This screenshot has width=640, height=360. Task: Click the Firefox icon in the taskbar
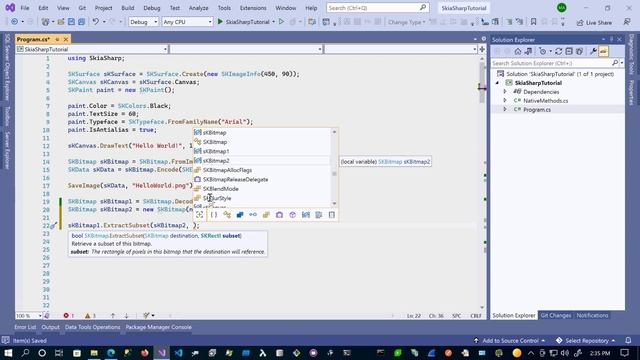pos(144,353)
